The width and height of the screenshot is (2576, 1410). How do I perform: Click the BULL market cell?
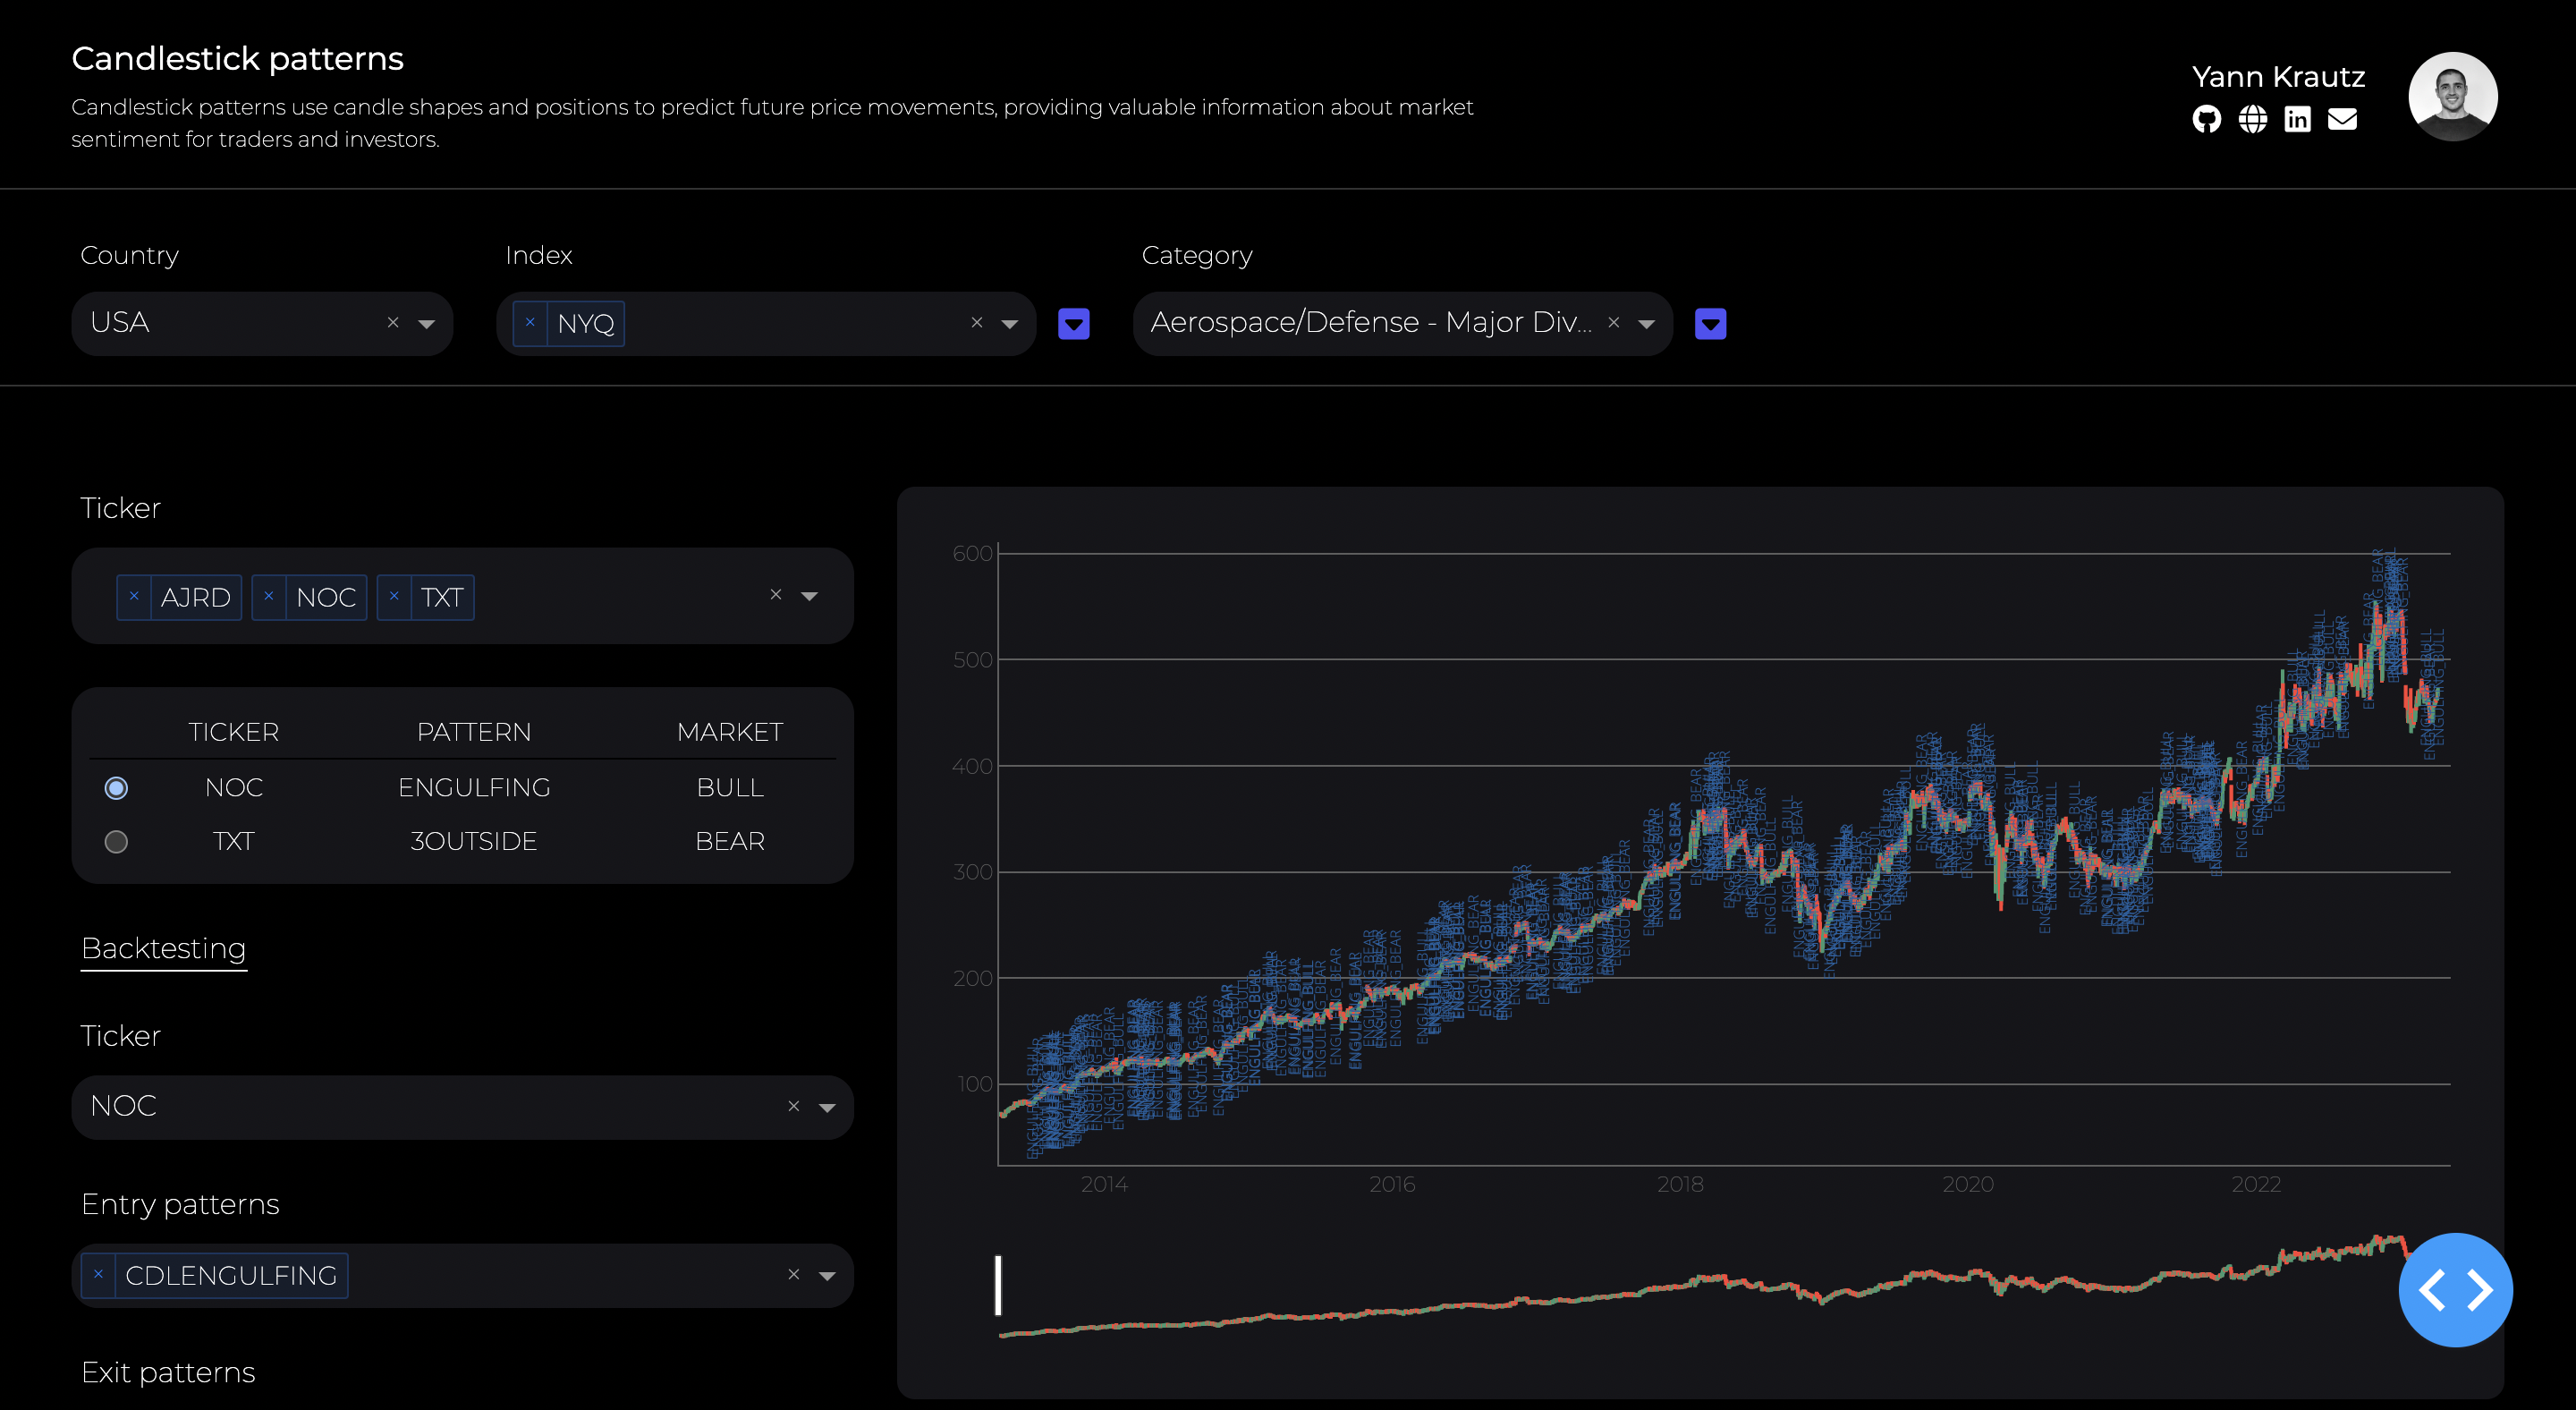coord(730,788)
